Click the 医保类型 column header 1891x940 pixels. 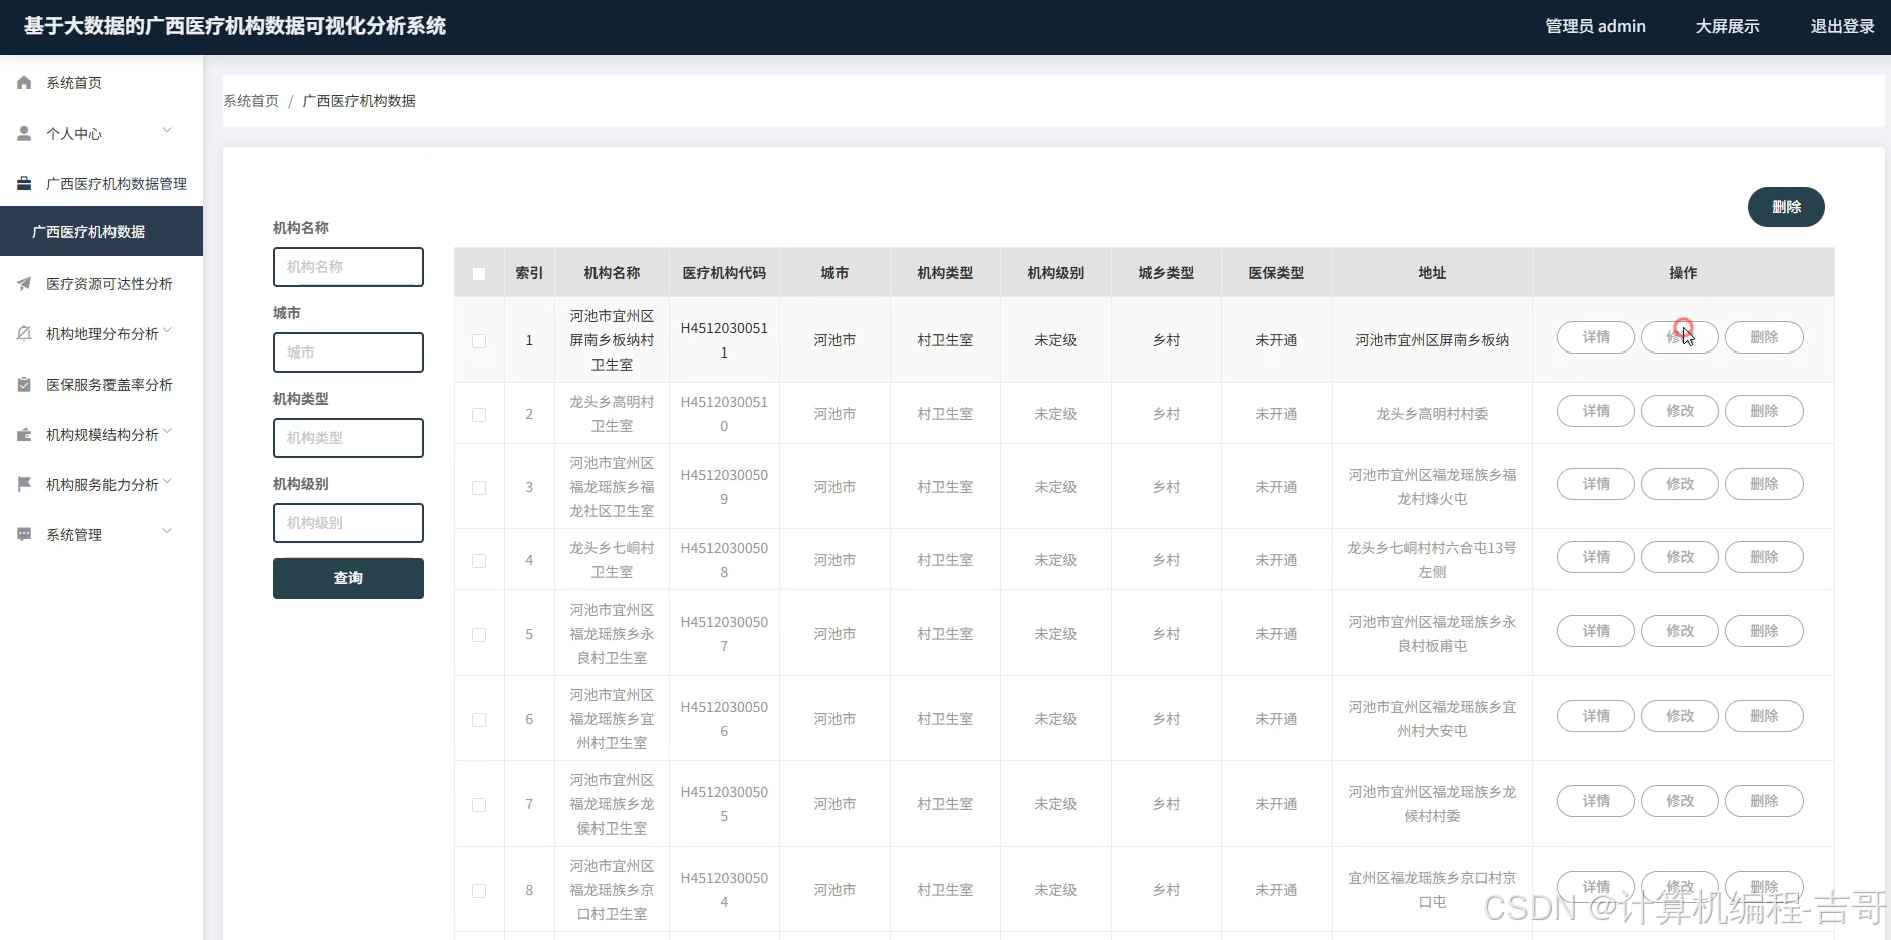[x=1276, y=273]
